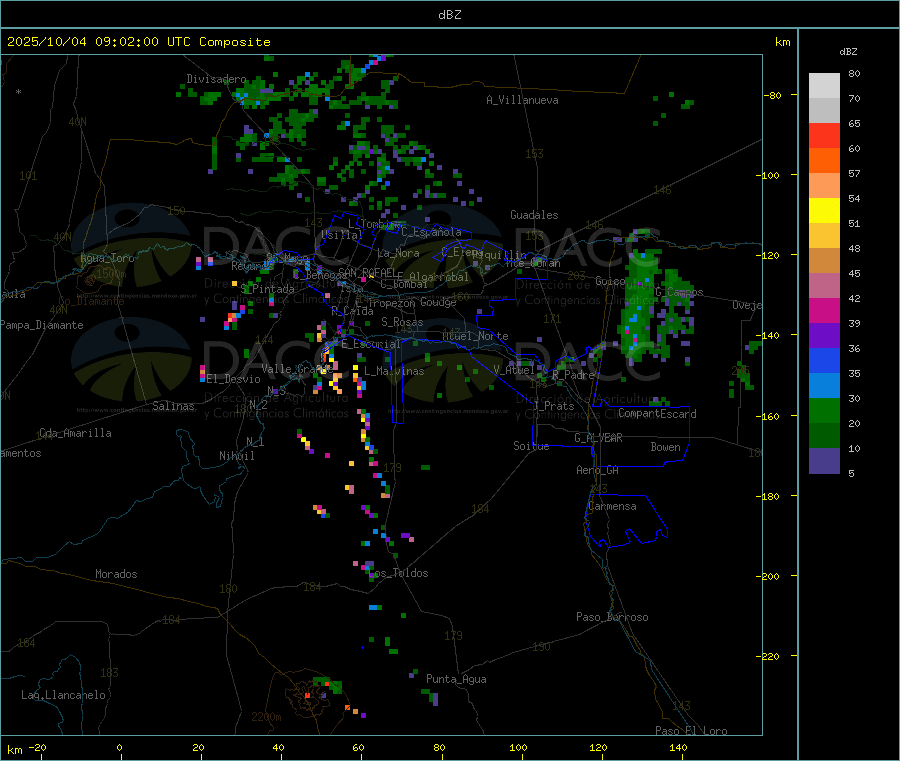Click the S_Pintada location label
The image size is (900, 761).
coord(267,289)
